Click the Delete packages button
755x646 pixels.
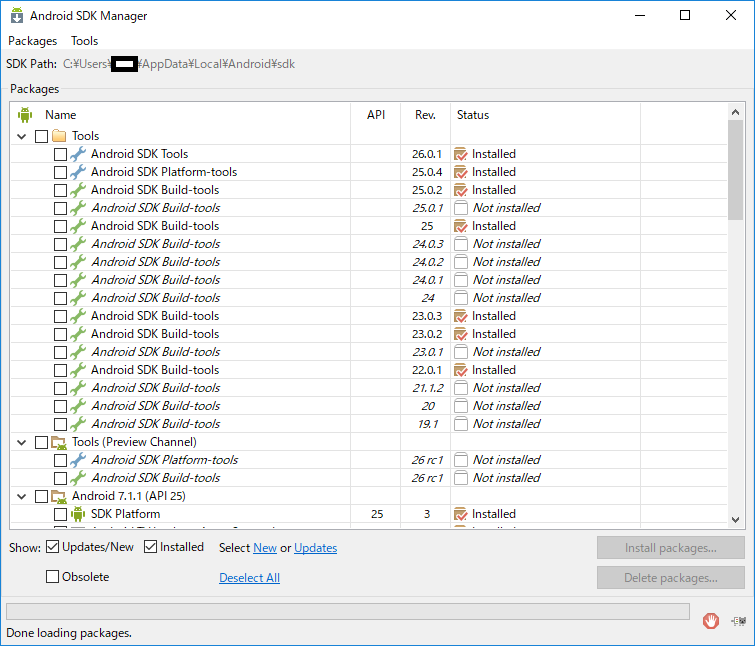(671, 578)
